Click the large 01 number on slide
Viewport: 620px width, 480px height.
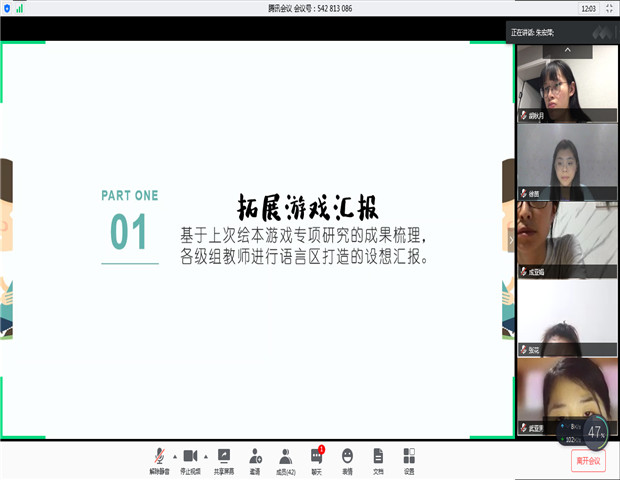click(129, 232)
